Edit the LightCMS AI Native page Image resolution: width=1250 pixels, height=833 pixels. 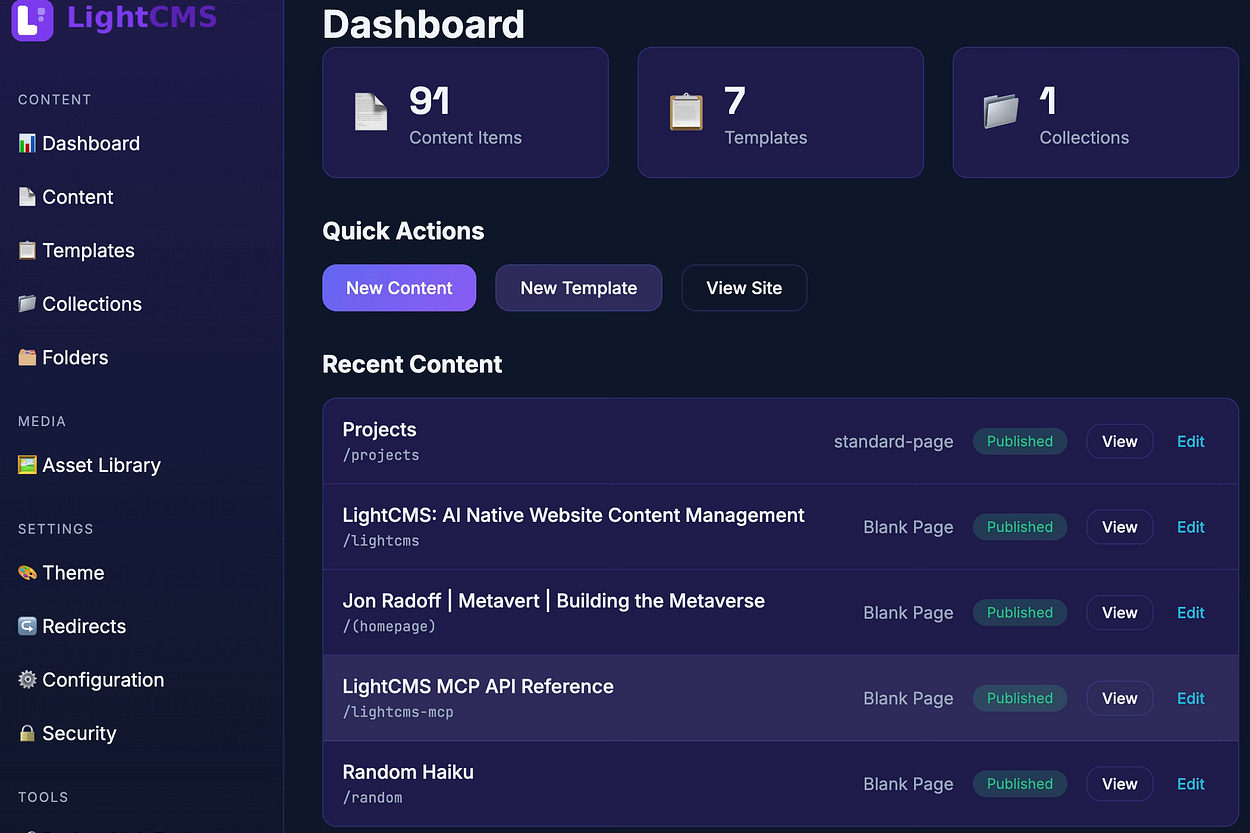(1191, 527)
